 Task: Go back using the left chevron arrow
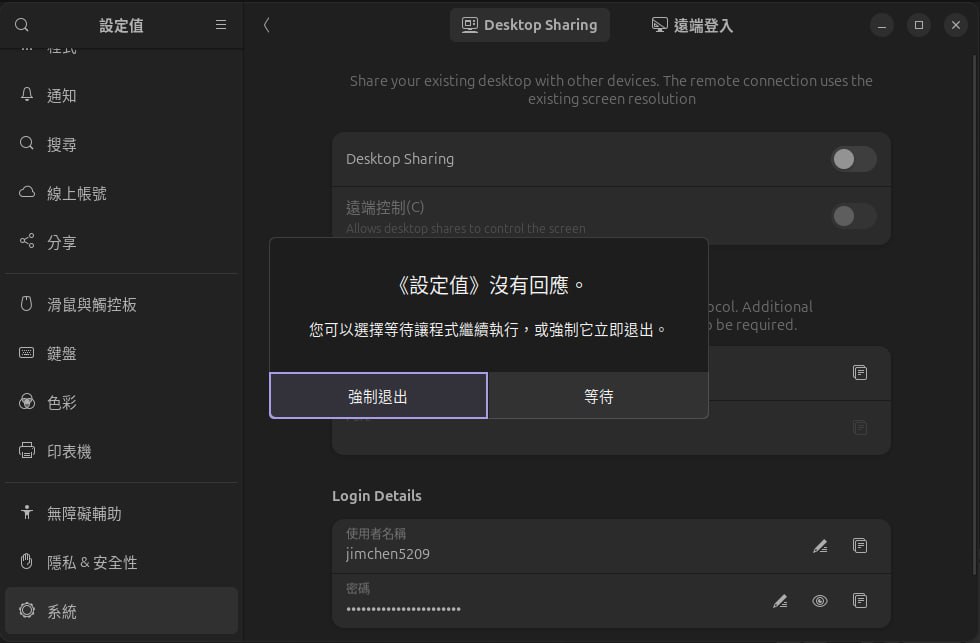click(267, 25)
